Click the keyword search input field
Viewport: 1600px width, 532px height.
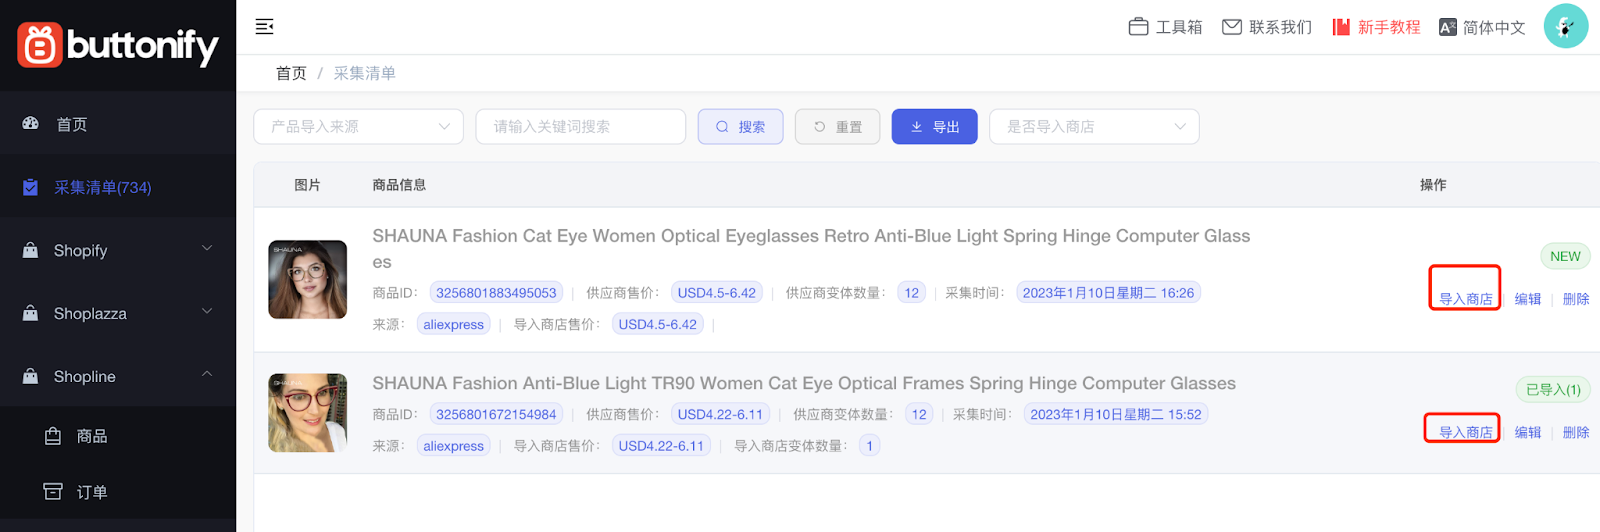[x=580, y=127]
